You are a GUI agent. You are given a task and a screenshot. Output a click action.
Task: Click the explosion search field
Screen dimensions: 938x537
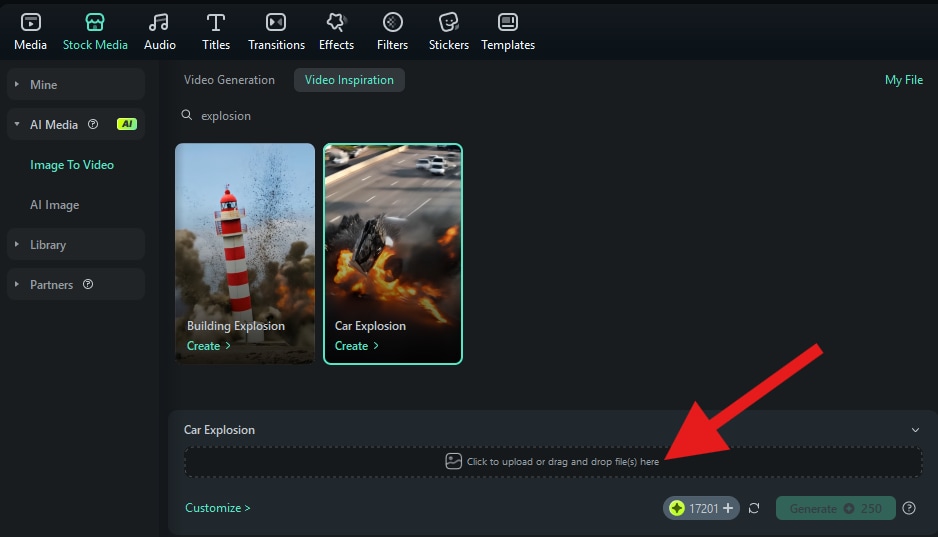(226, 115)
